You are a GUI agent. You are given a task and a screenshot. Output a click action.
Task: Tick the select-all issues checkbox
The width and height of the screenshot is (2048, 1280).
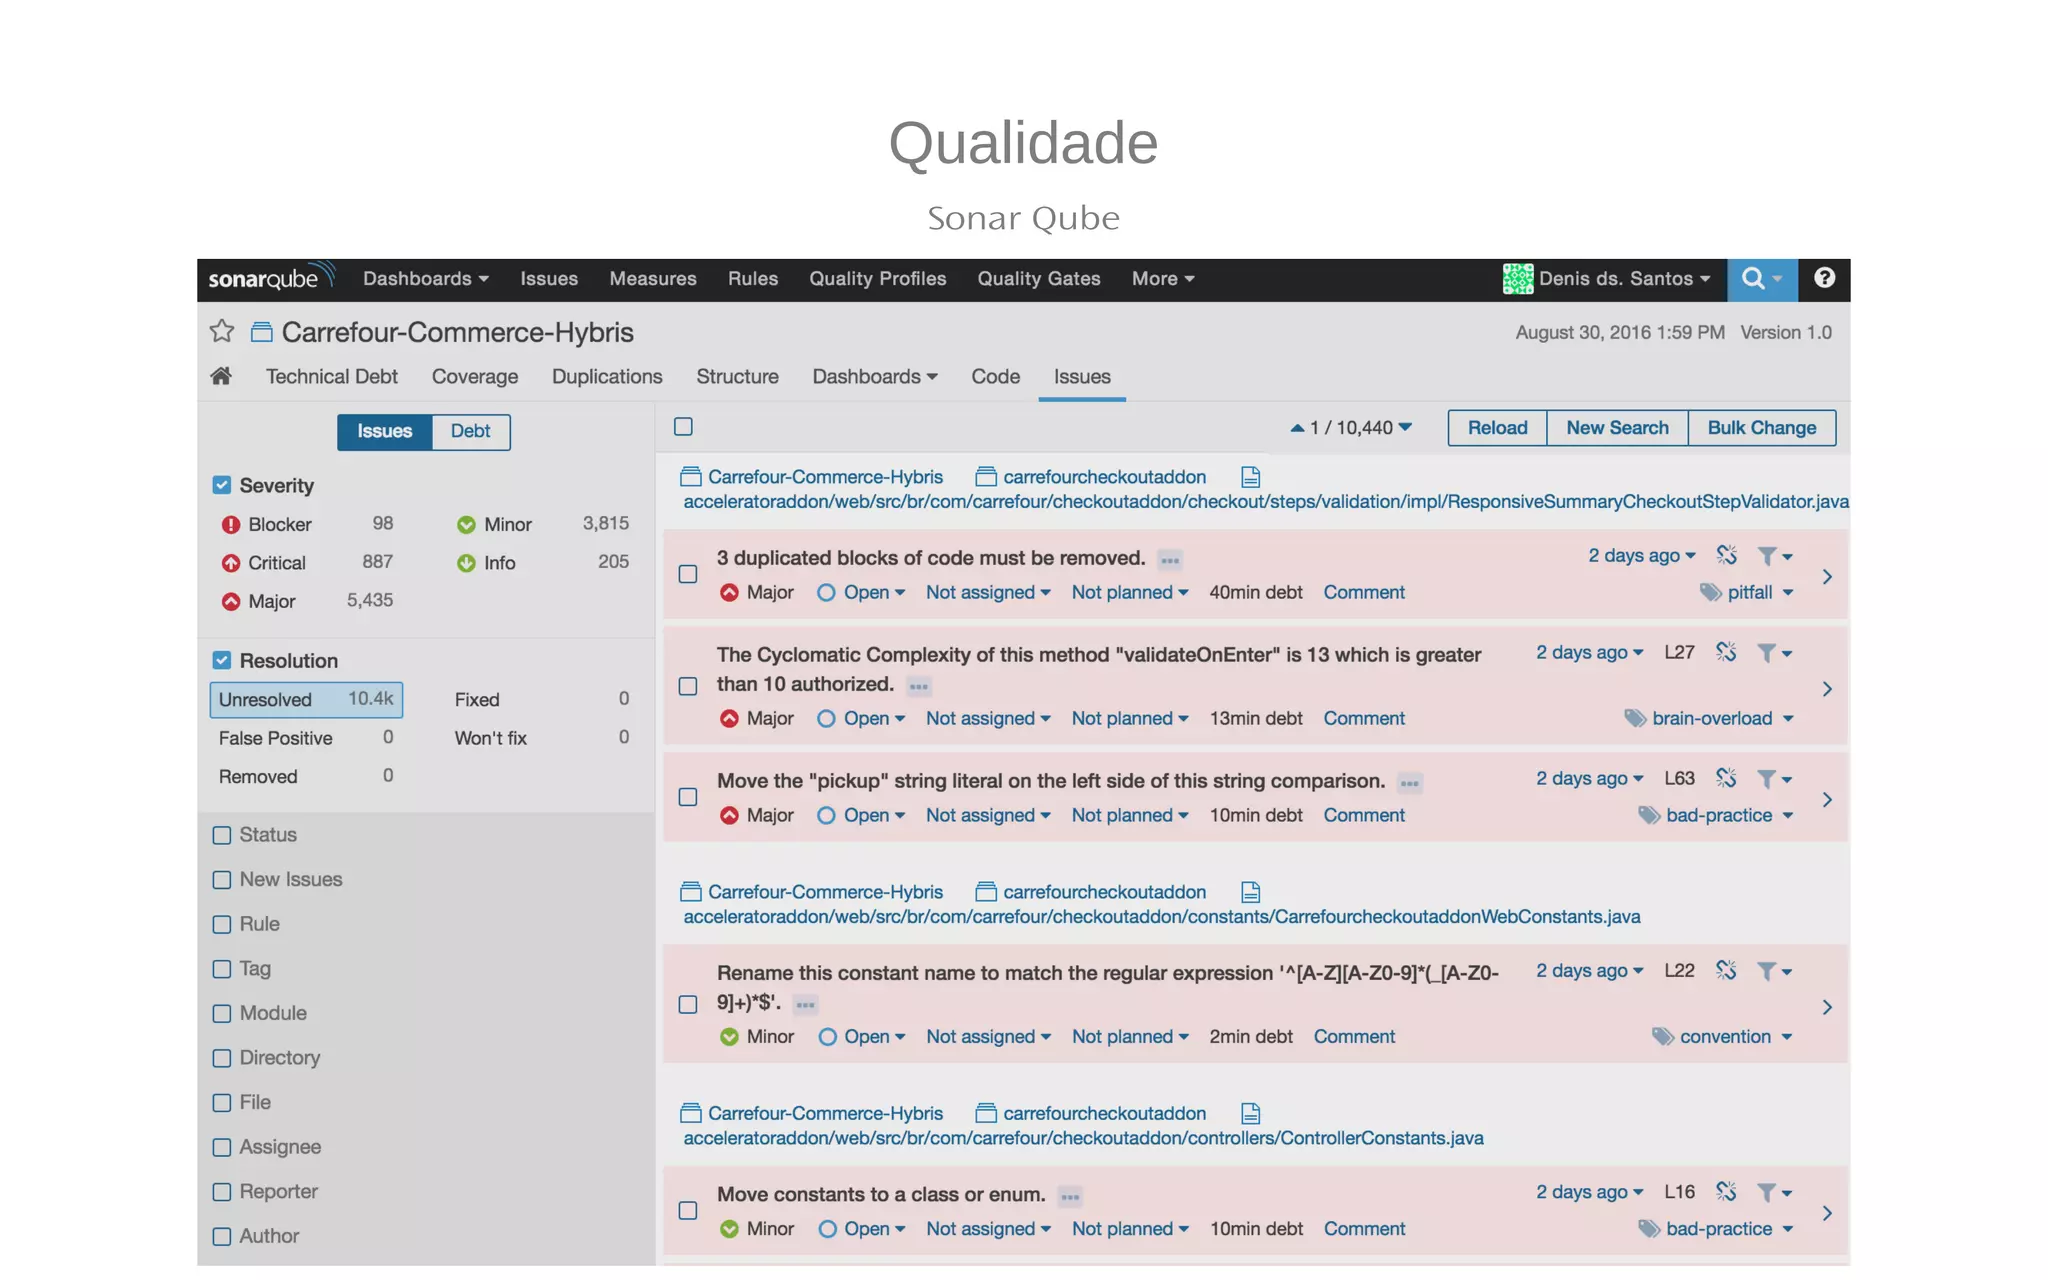683,427
